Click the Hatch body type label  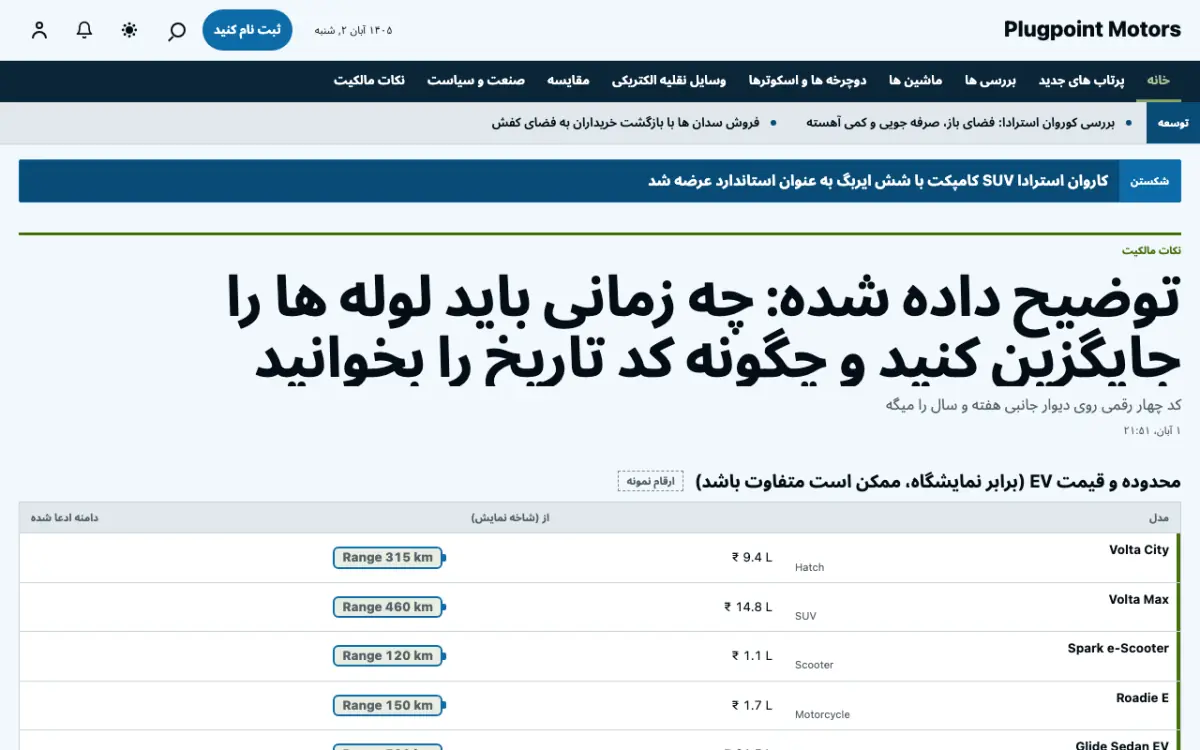[x=810, y=567]
